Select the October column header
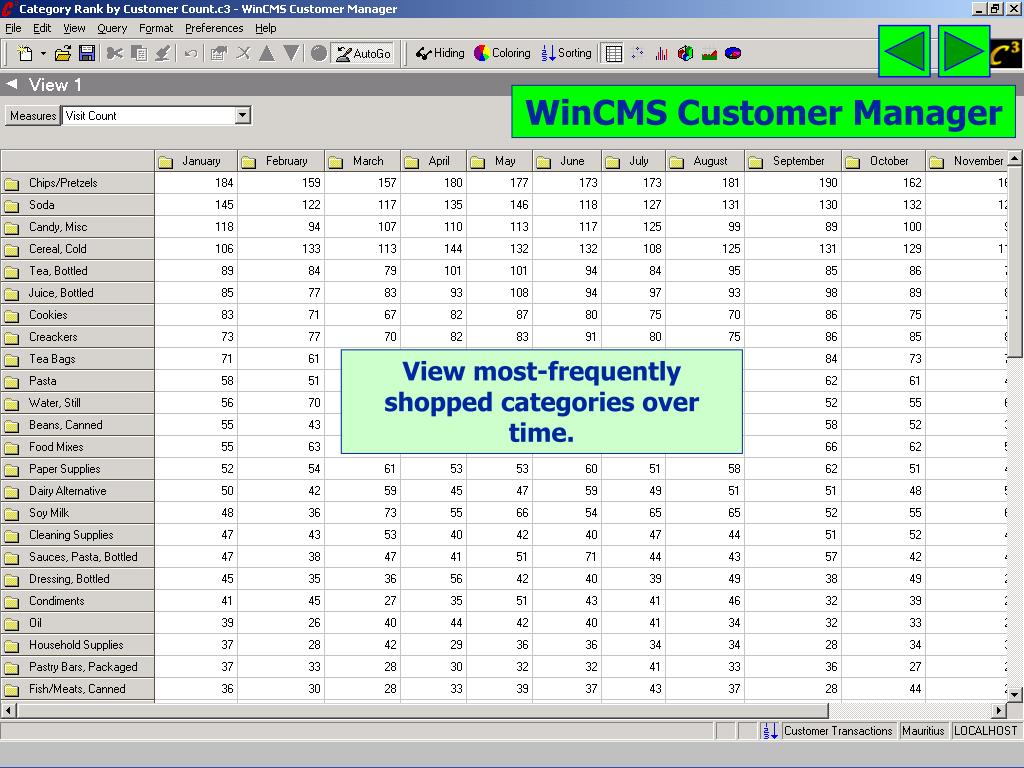 click(x=884, y=161)
